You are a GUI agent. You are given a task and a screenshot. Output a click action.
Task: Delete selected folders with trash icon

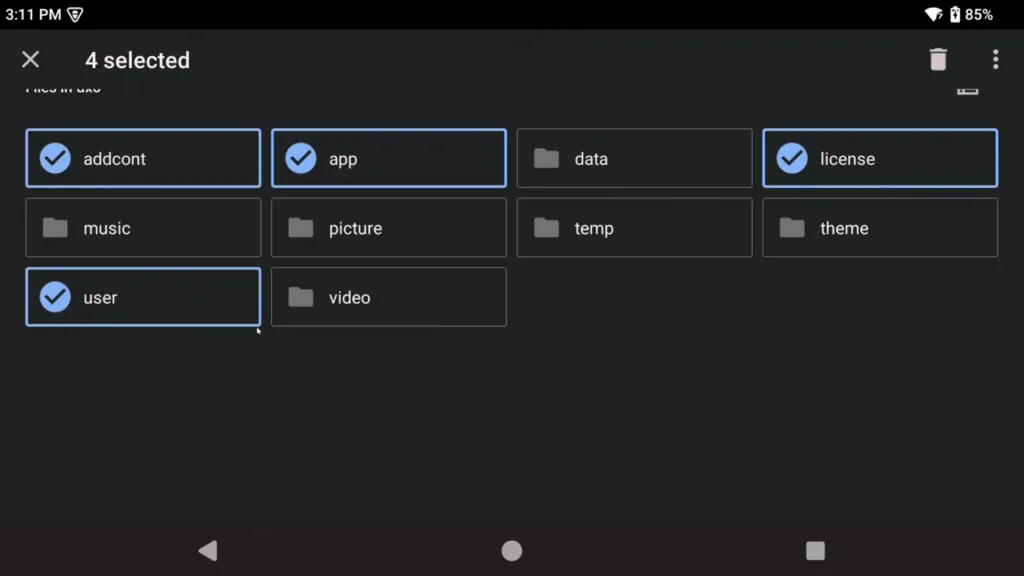pos(937,60)
